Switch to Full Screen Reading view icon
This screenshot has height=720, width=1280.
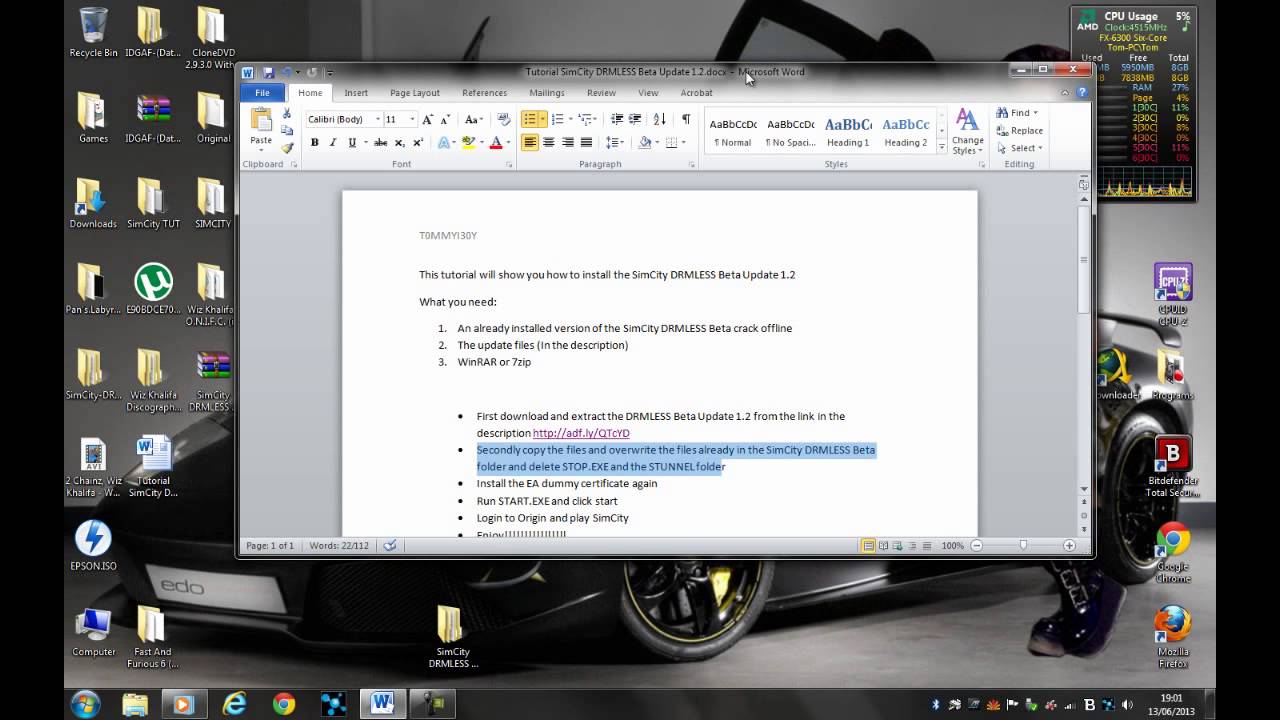click(883, 545)
